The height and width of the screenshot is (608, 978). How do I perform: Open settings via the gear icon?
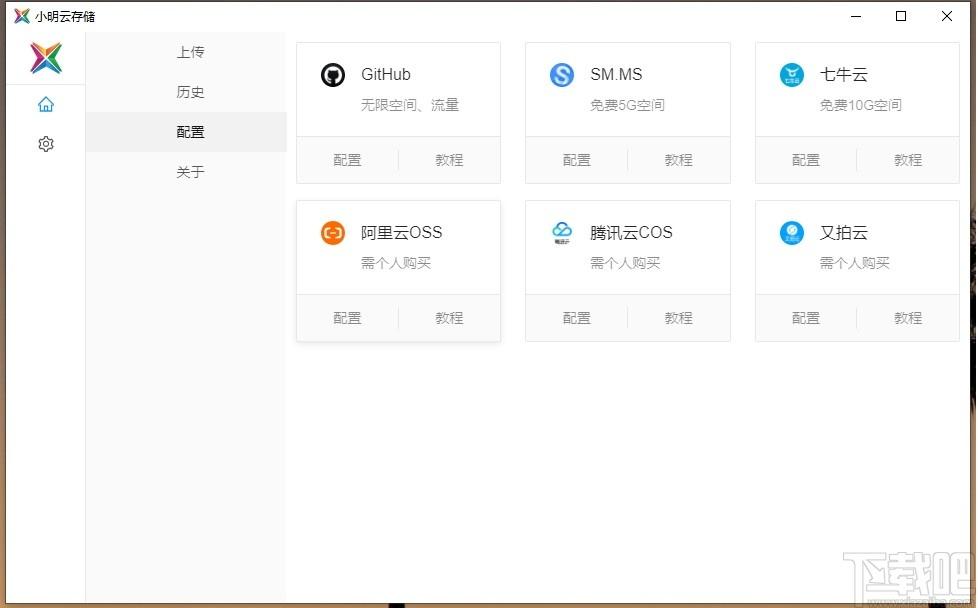click(x=46, y=144)
